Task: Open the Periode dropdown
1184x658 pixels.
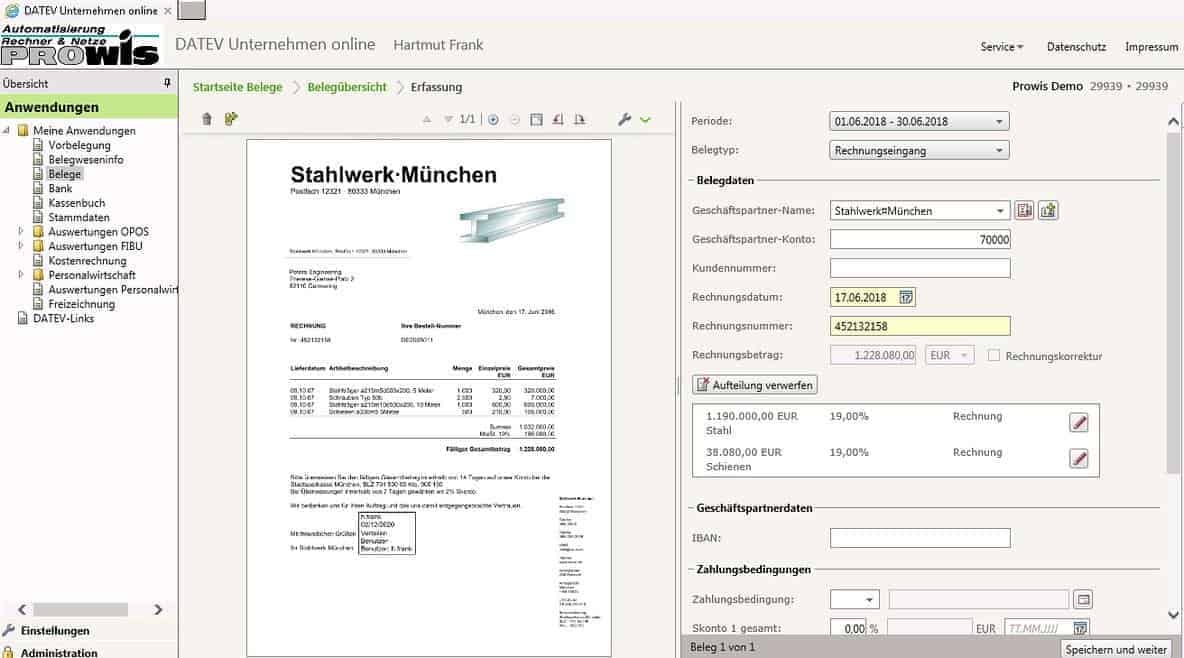Action: click(919, 122)
